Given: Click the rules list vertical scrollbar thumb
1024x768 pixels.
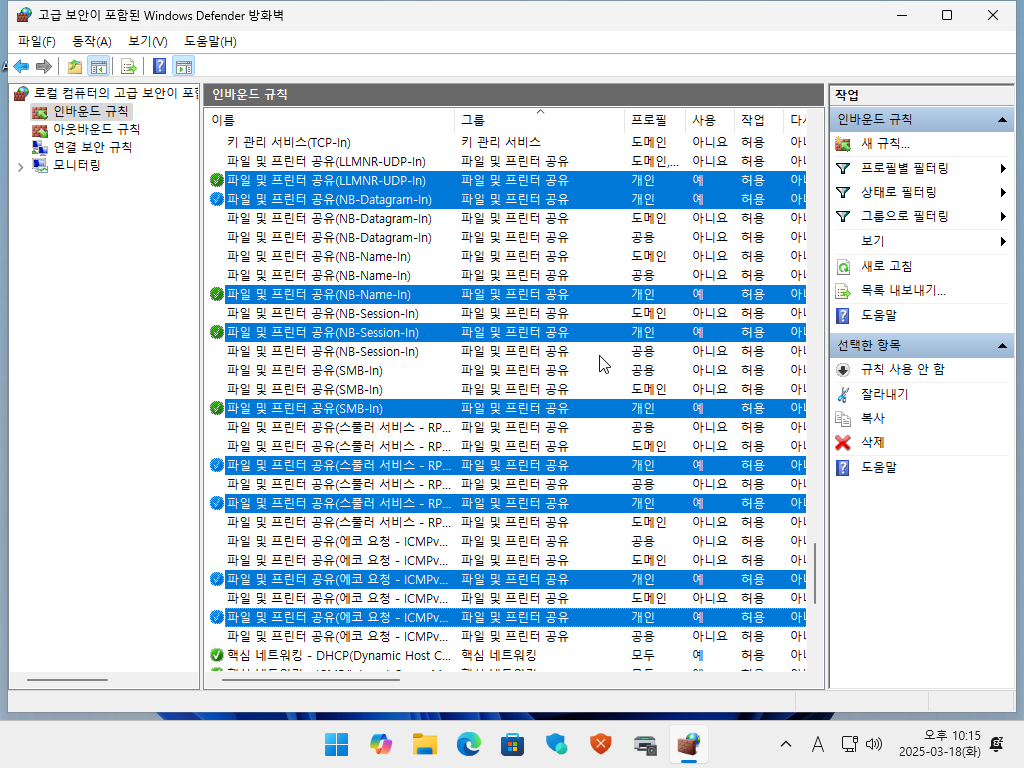Looking at the screenshot, I should [815, 572].
